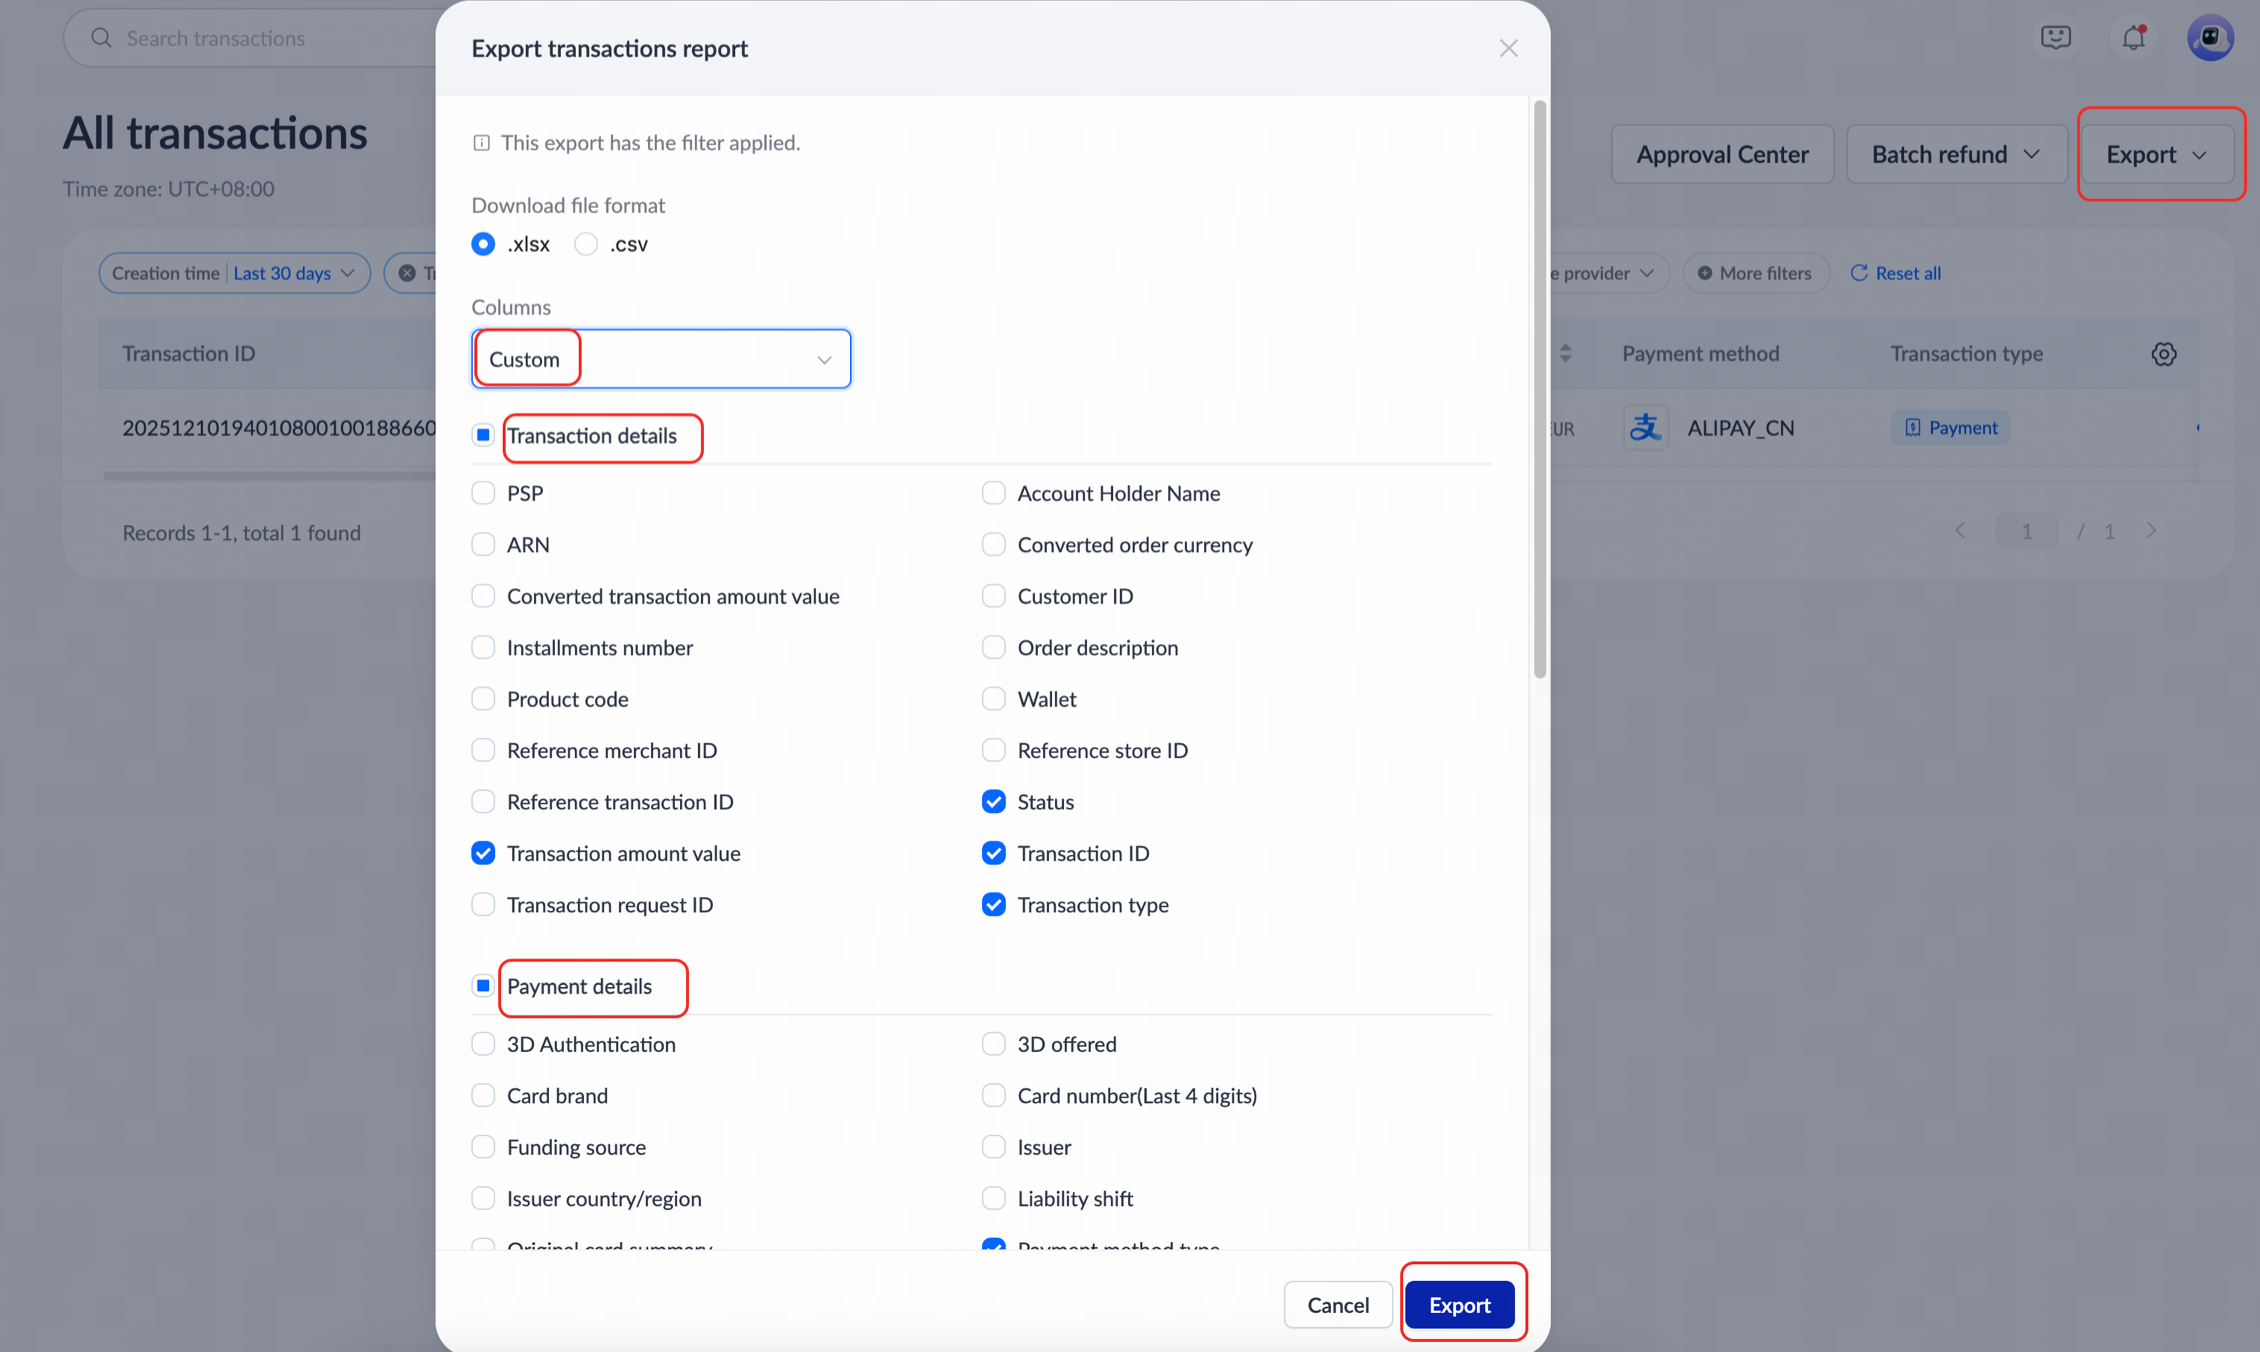Open the Columns Custom dropdown
Viewport: 2260px width, 1352px height.
click(x=661, y=359)
